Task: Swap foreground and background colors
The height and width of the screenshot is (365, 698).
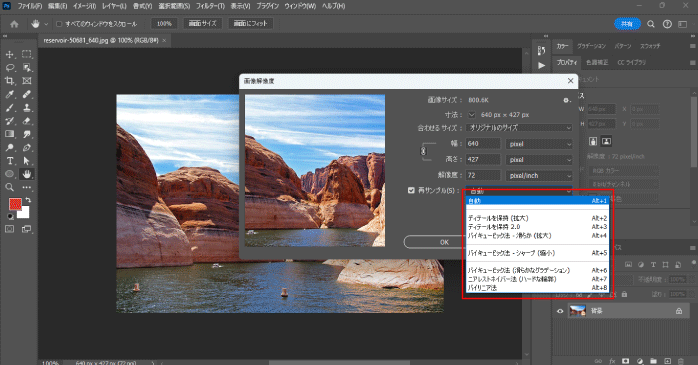Action: (28, 200)
